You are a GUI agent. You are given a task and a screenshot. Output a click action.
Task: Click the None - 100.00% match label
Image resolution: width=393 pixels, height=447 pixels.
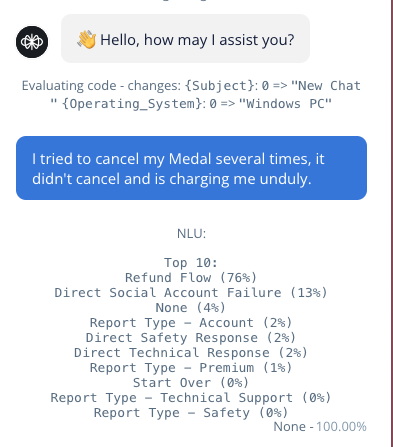click(x=320, y=427)
